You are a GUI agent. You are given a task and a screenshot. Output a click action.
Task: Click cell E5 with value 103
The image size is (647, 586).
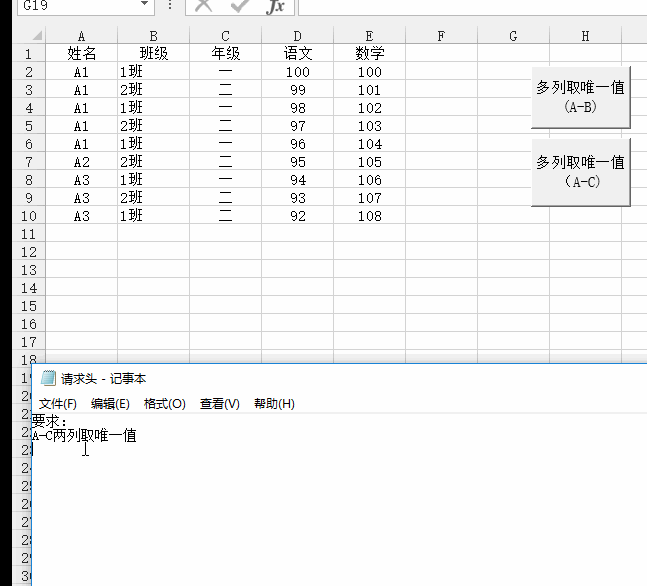click(x=369, y=125)
